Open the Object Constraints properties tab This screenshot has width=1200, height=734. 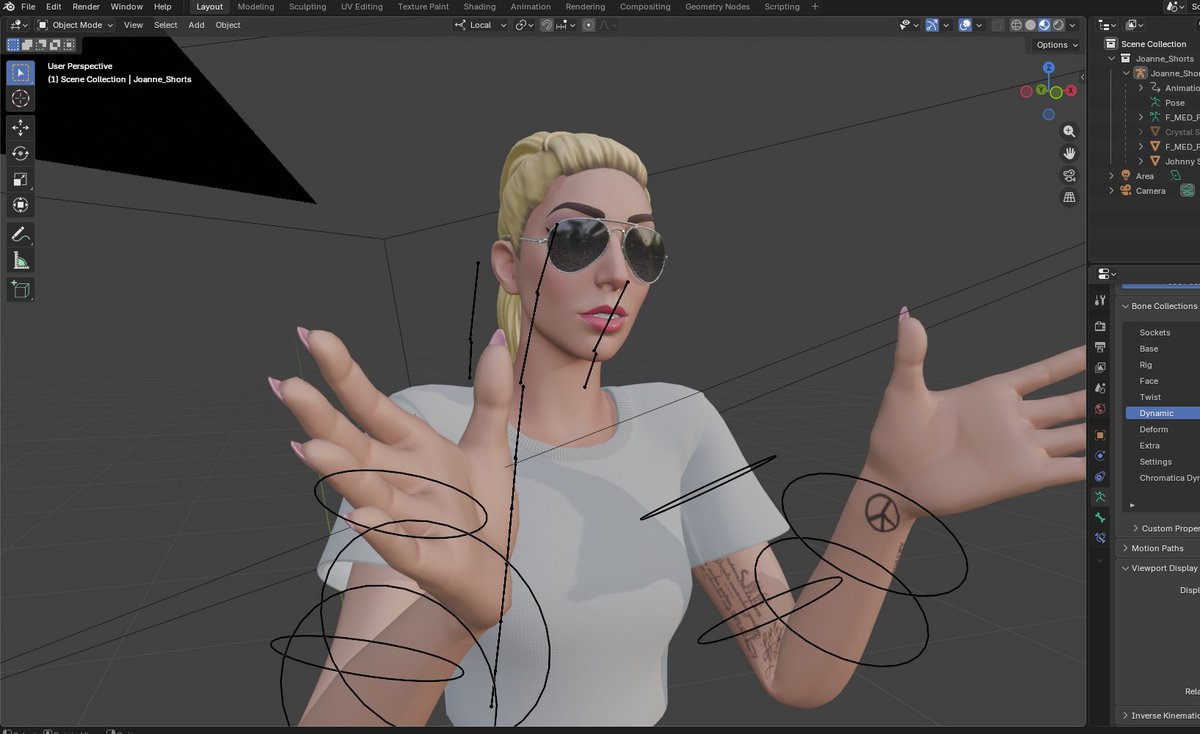tap(1100, 476)
